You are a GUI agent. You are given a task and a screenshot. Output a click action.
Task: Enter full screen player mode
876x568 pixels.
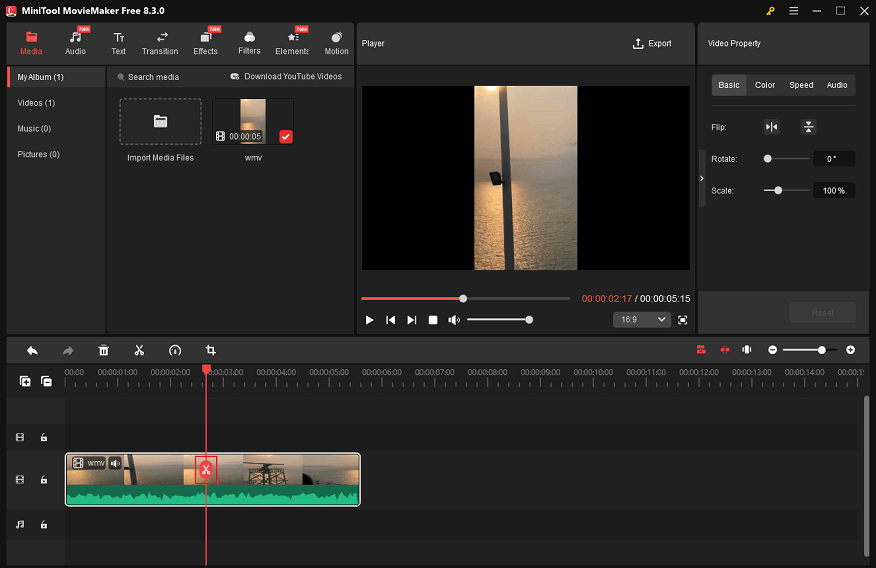[683, 320]
